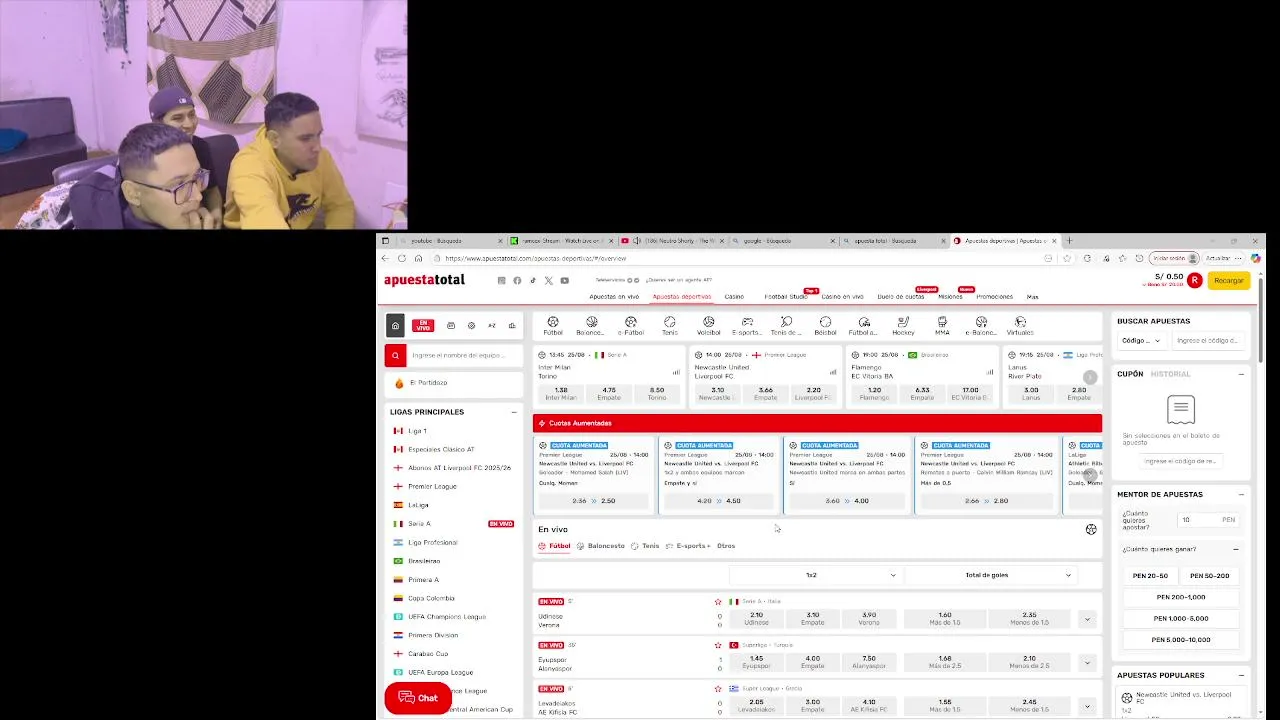The width and height of the screenshot is (1280, 720).
Task: Favorite the Eyupspor vs Alanyaspor match star
Action: [x=718, y=645]
